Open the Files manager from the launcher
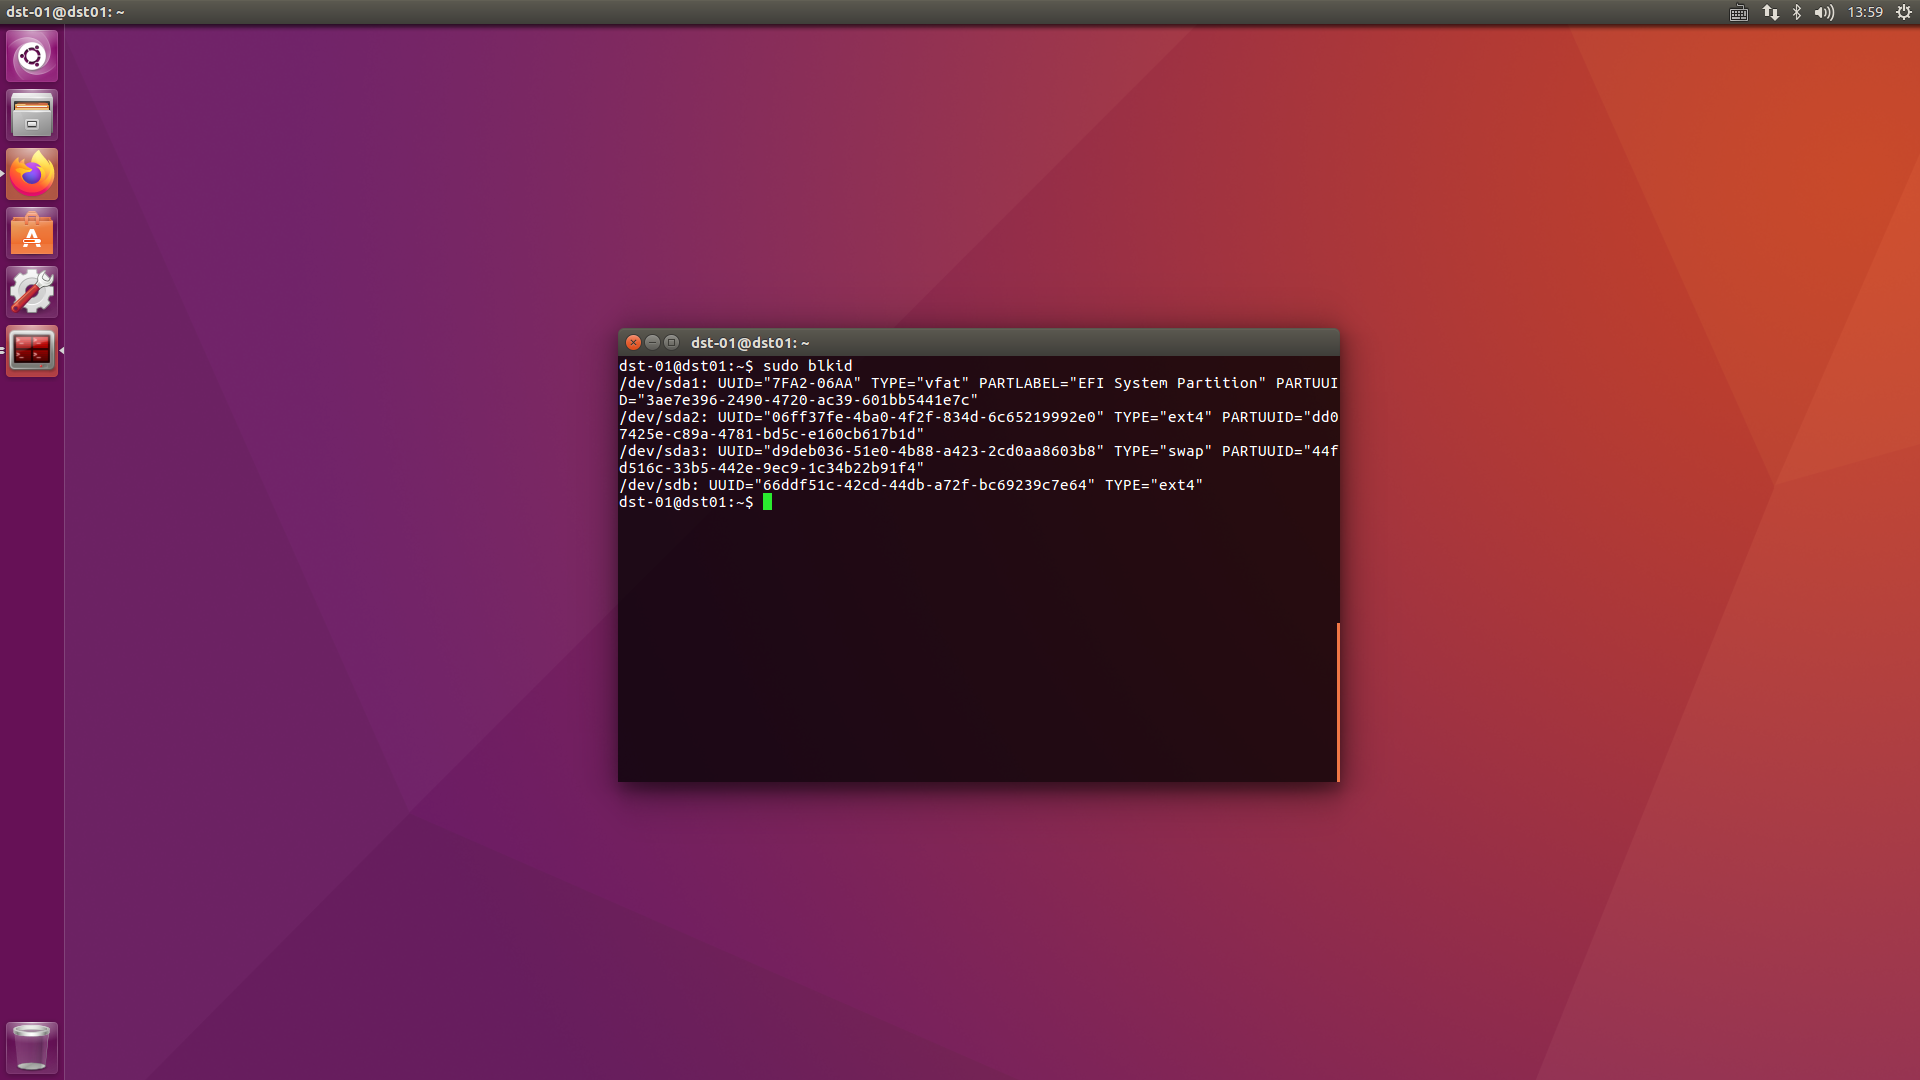Image resolution: width=1920 pixels, height=1080 pixels. click(x=32, y=115)
